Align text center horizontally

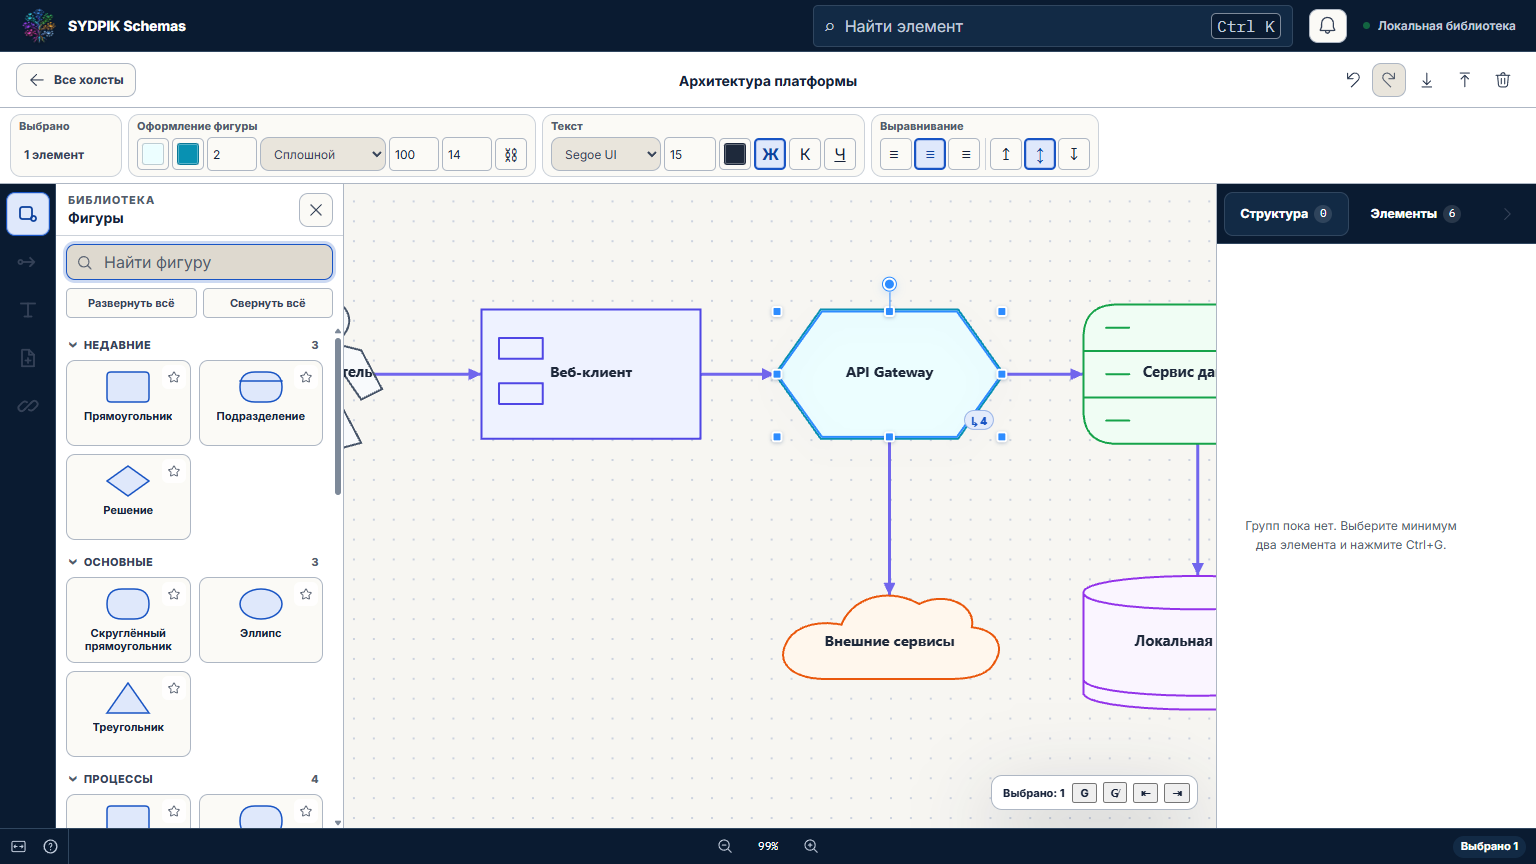pos(930,155)
